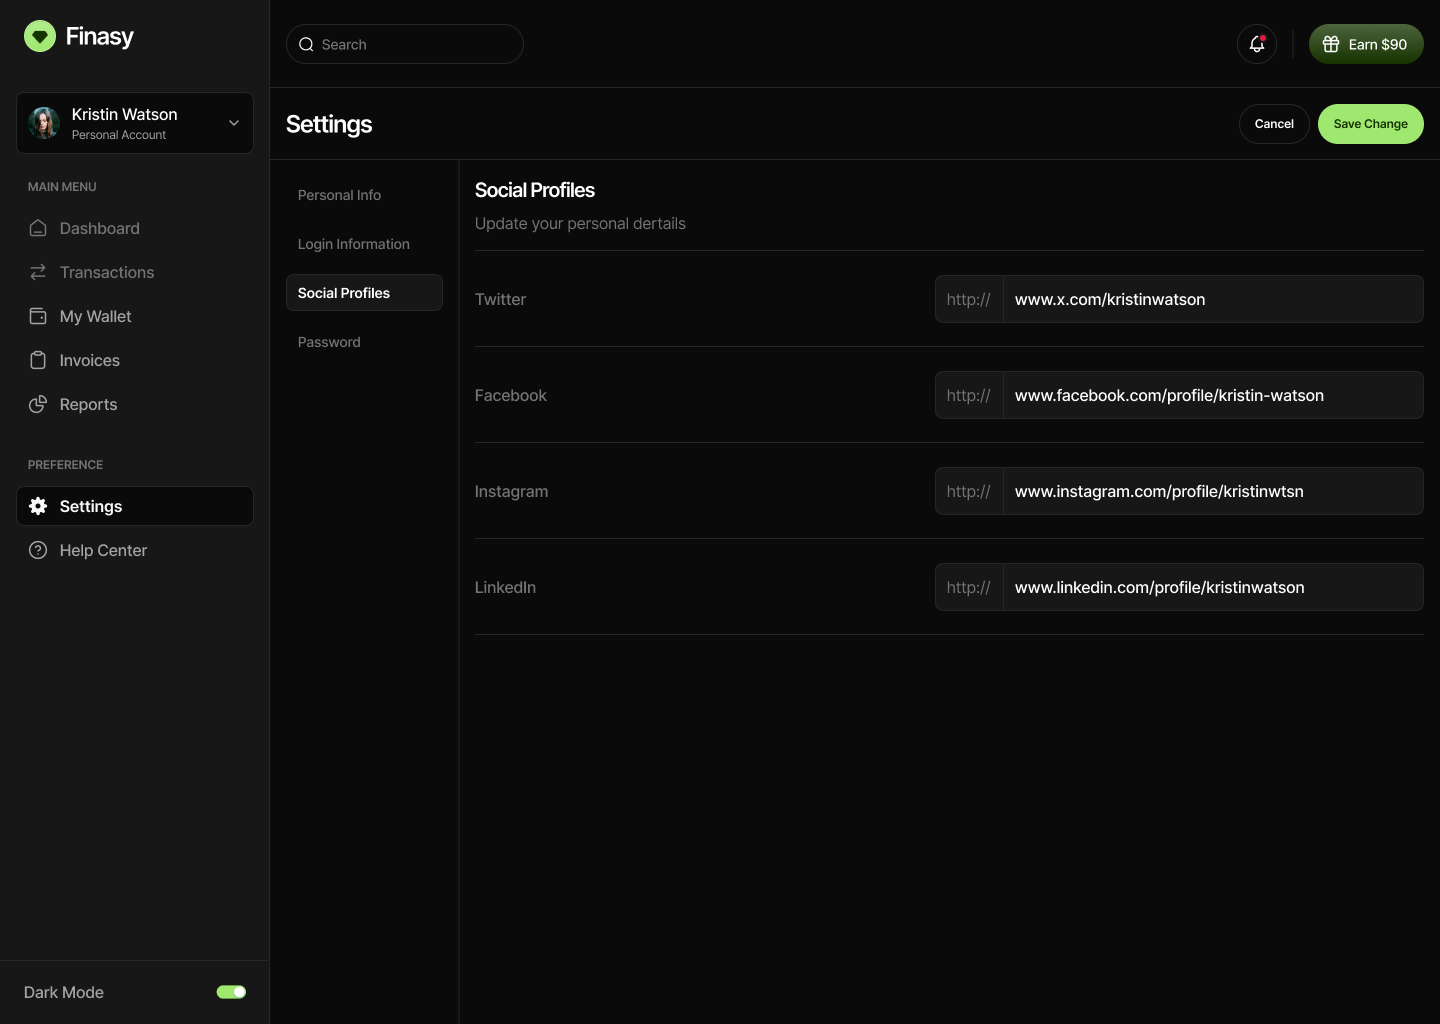Image resolution: width=1440 pixels, height=1024 pixels.
Task: Click the Personal Account subtitle
Action: pos(119,135)
